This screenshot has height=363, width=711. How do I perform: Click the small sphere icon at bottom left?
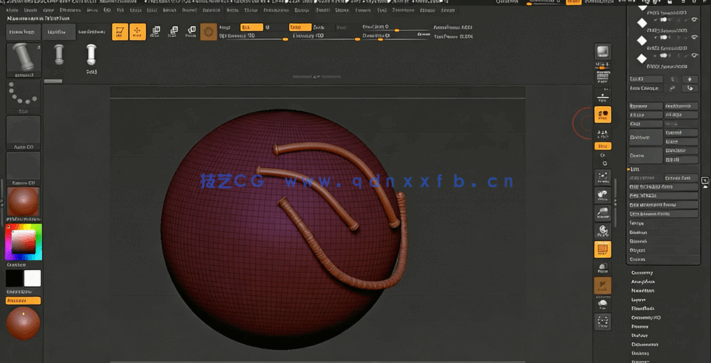(x=23, y=323)
